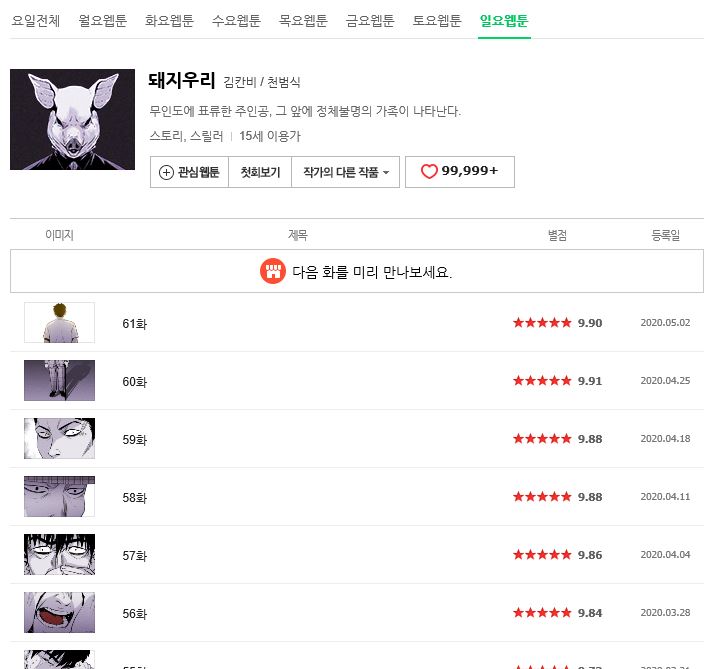Image resolution: width=719 pixels, height=669 pixels.
Task: Click the star rating 9.84 for 56화
Action: [x=558, y=613]
